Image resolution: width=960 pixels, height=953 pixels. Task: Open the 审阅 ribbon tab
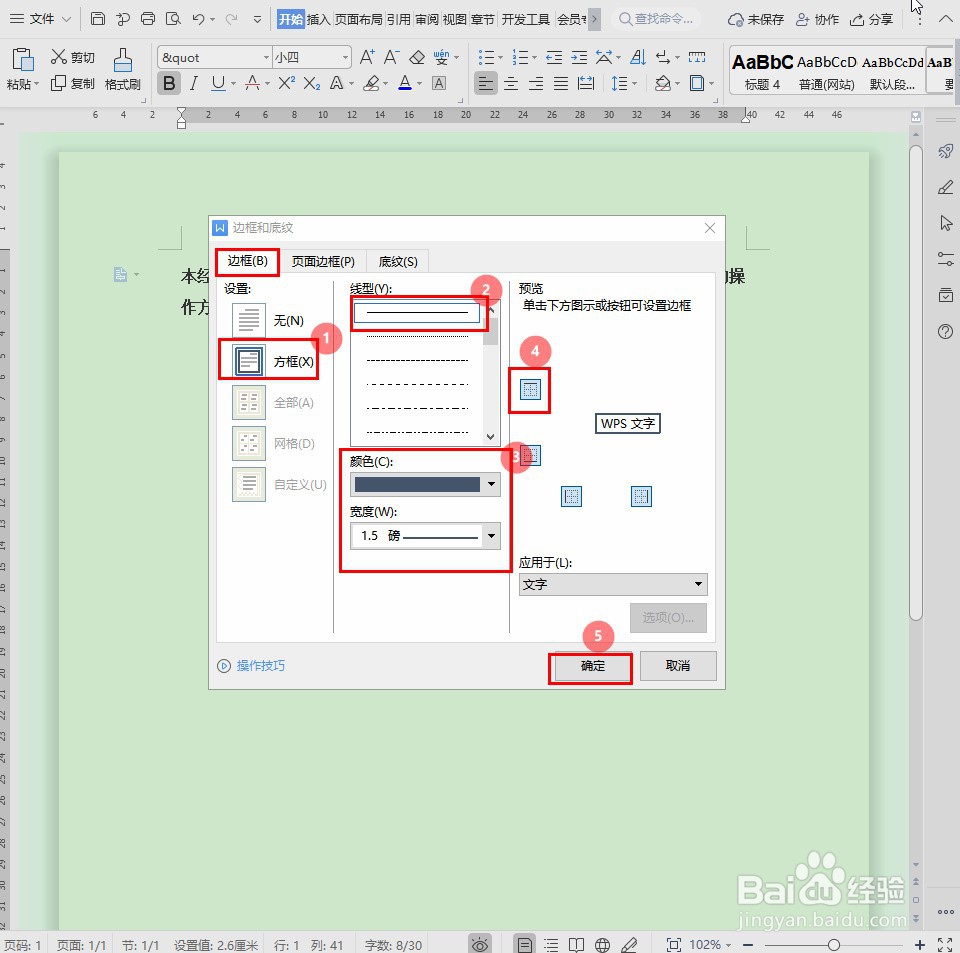426,19
